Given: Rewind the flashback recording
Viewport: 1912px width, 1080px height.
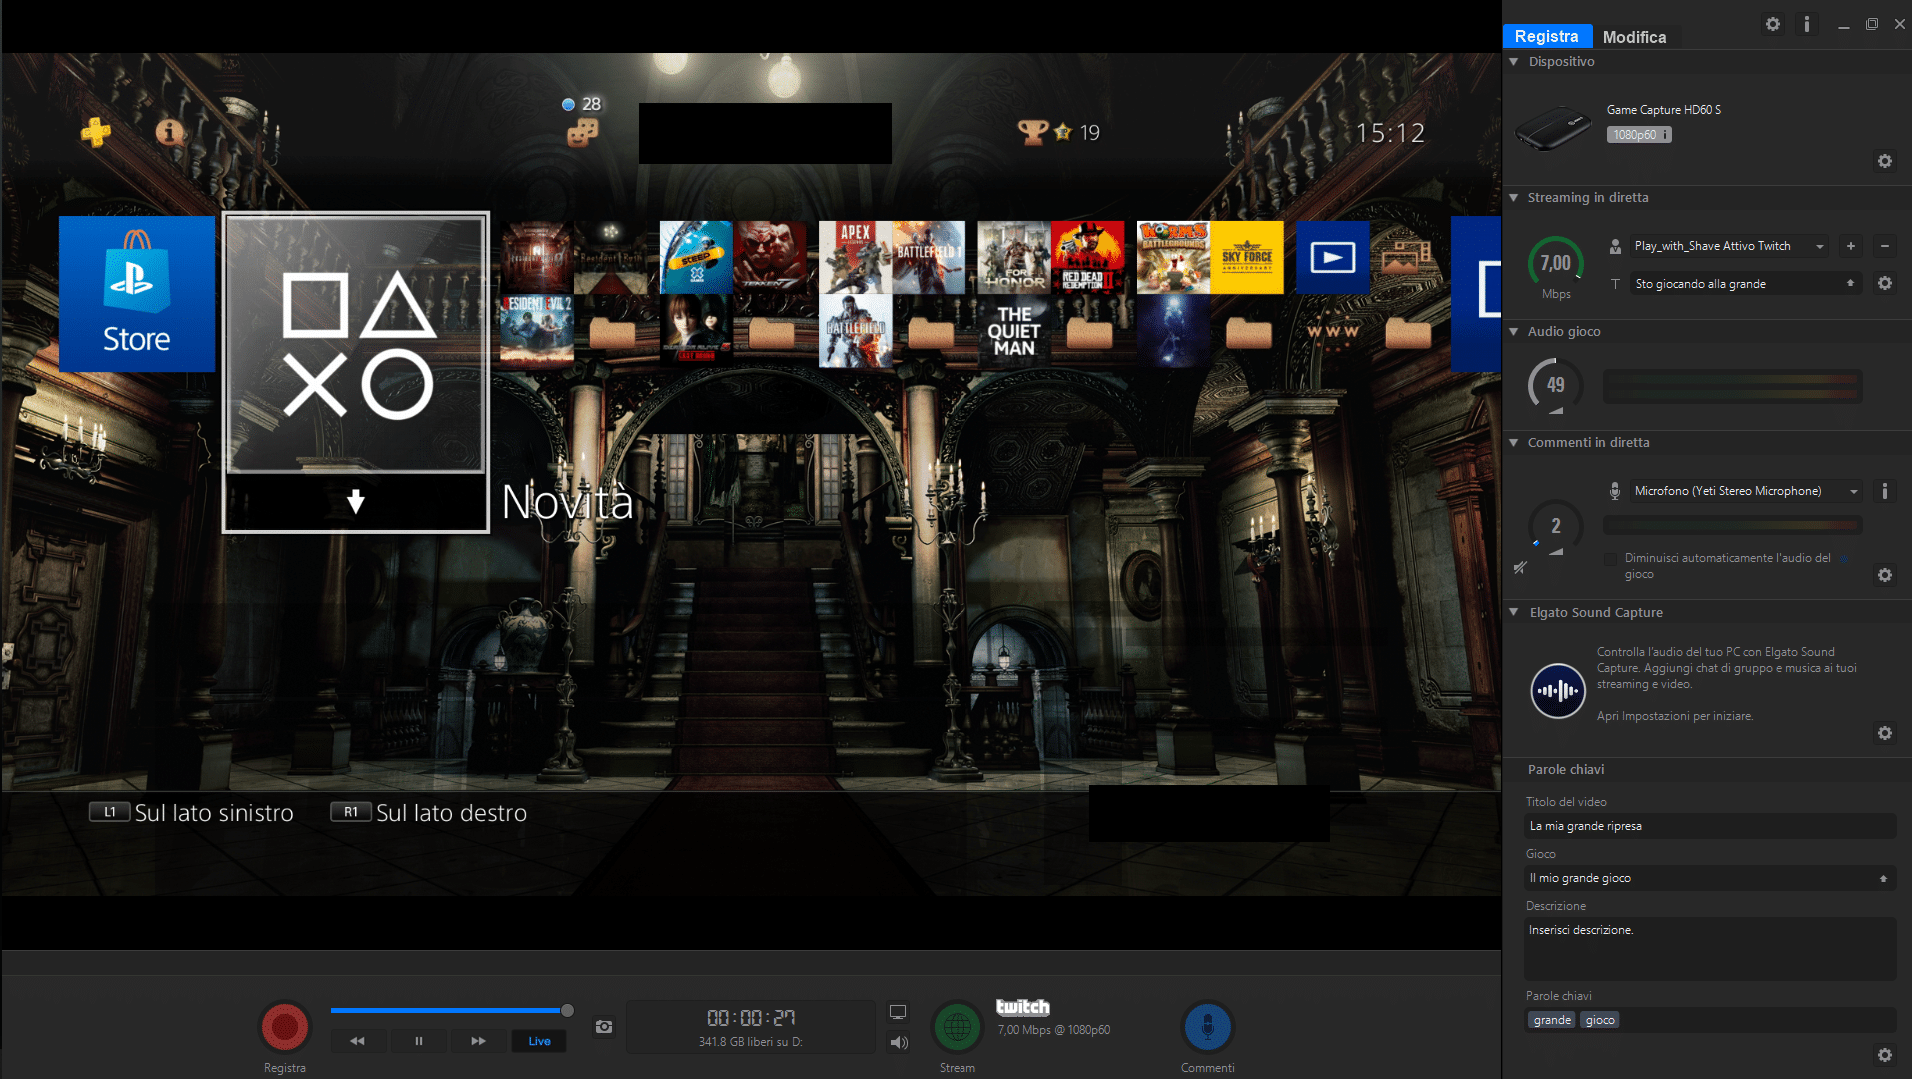Looking at the screenshot, I should [x=357, y=1041].
